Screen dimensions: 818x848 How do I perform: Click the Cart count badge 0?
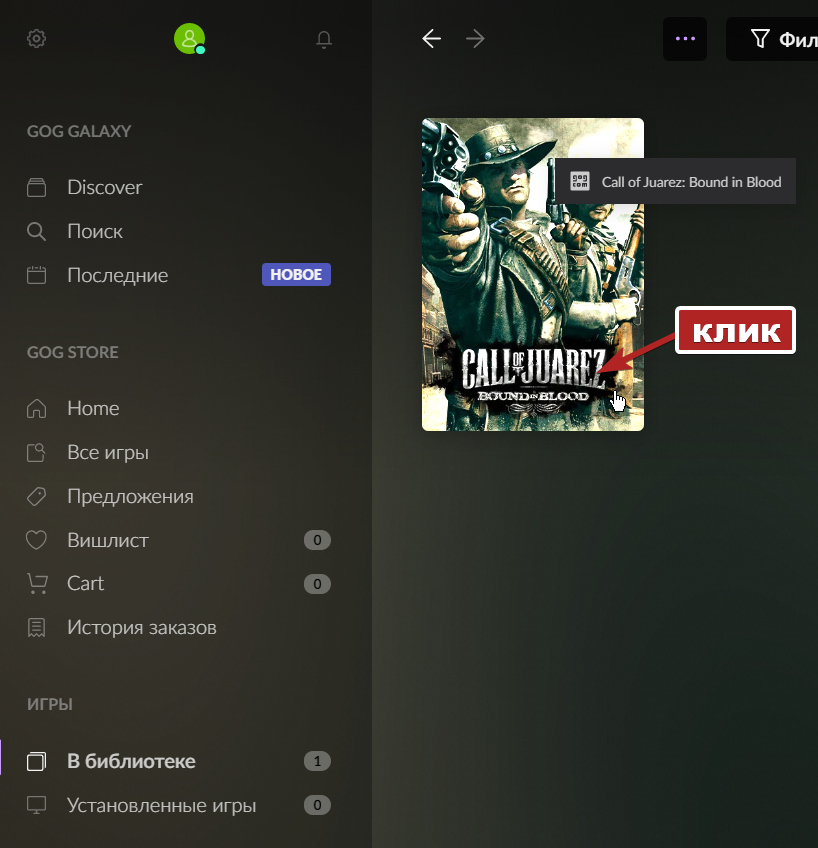(317, 584)
